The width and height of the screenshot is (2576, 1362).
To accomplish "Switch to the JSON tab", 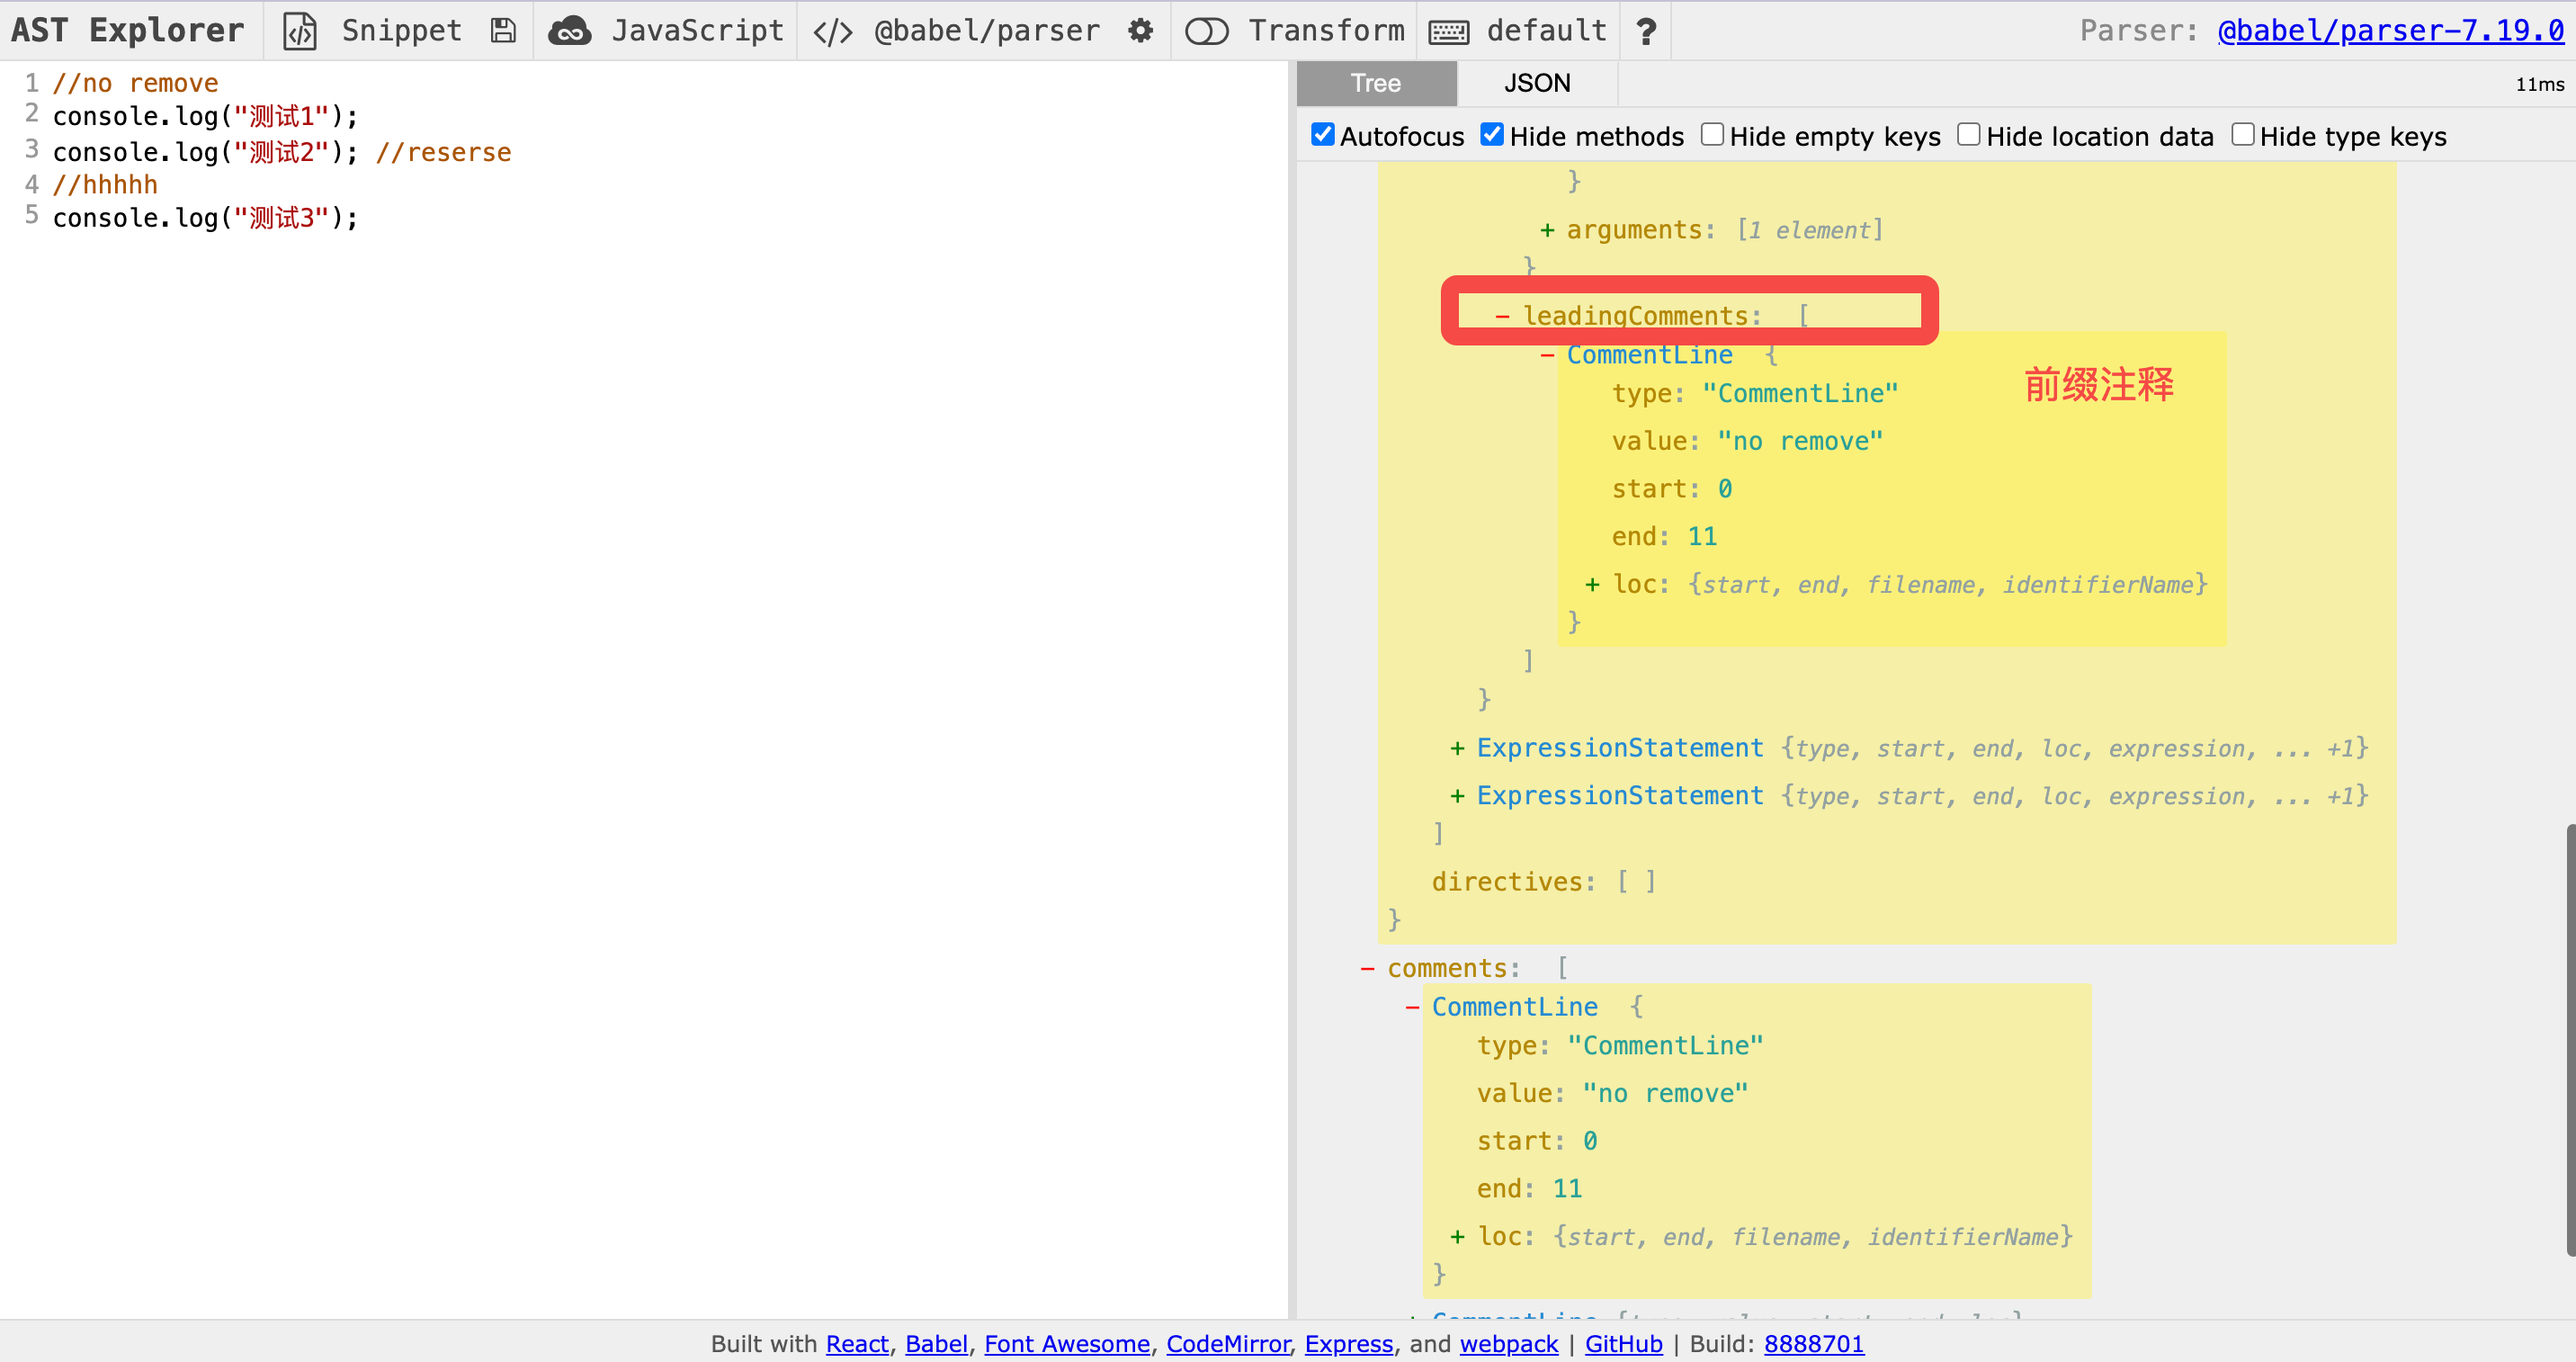I will [x=1536, y=83].
